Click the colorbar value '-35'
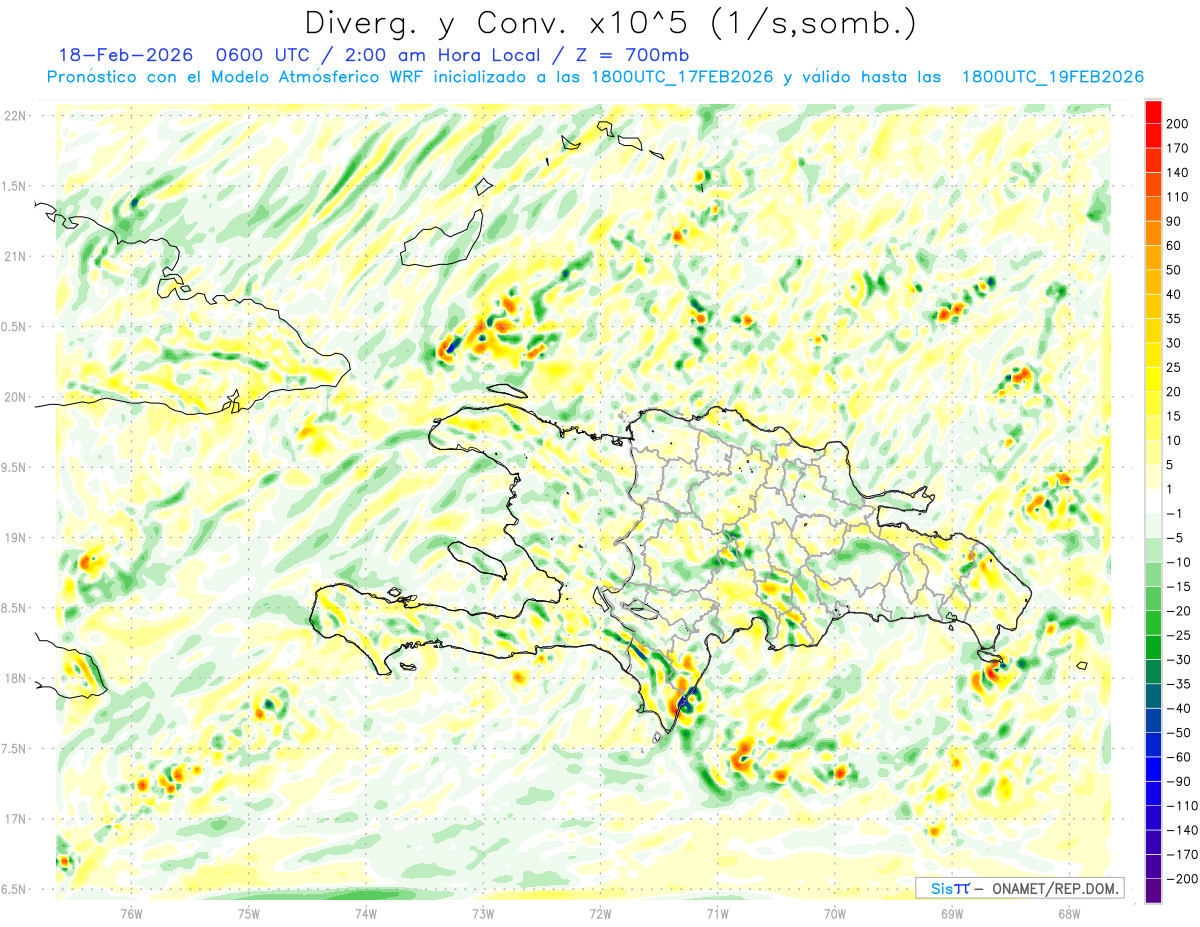 click(1178, 684)
